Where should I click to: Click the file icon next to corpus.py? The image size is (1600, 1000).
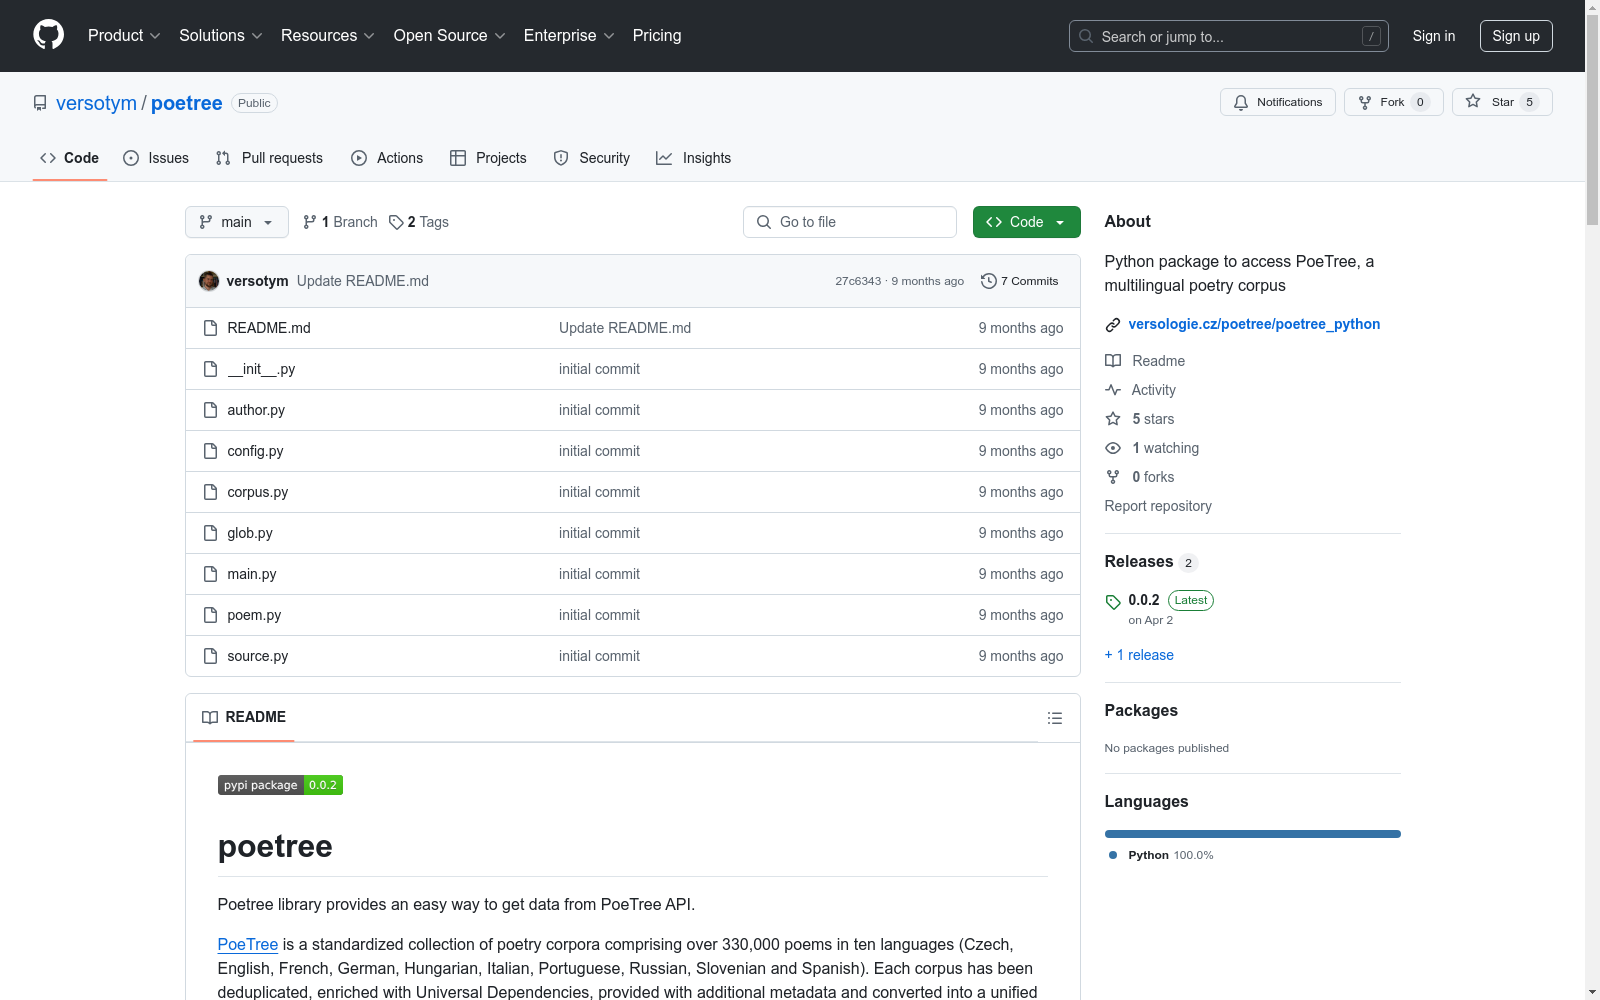pos(210,492)
